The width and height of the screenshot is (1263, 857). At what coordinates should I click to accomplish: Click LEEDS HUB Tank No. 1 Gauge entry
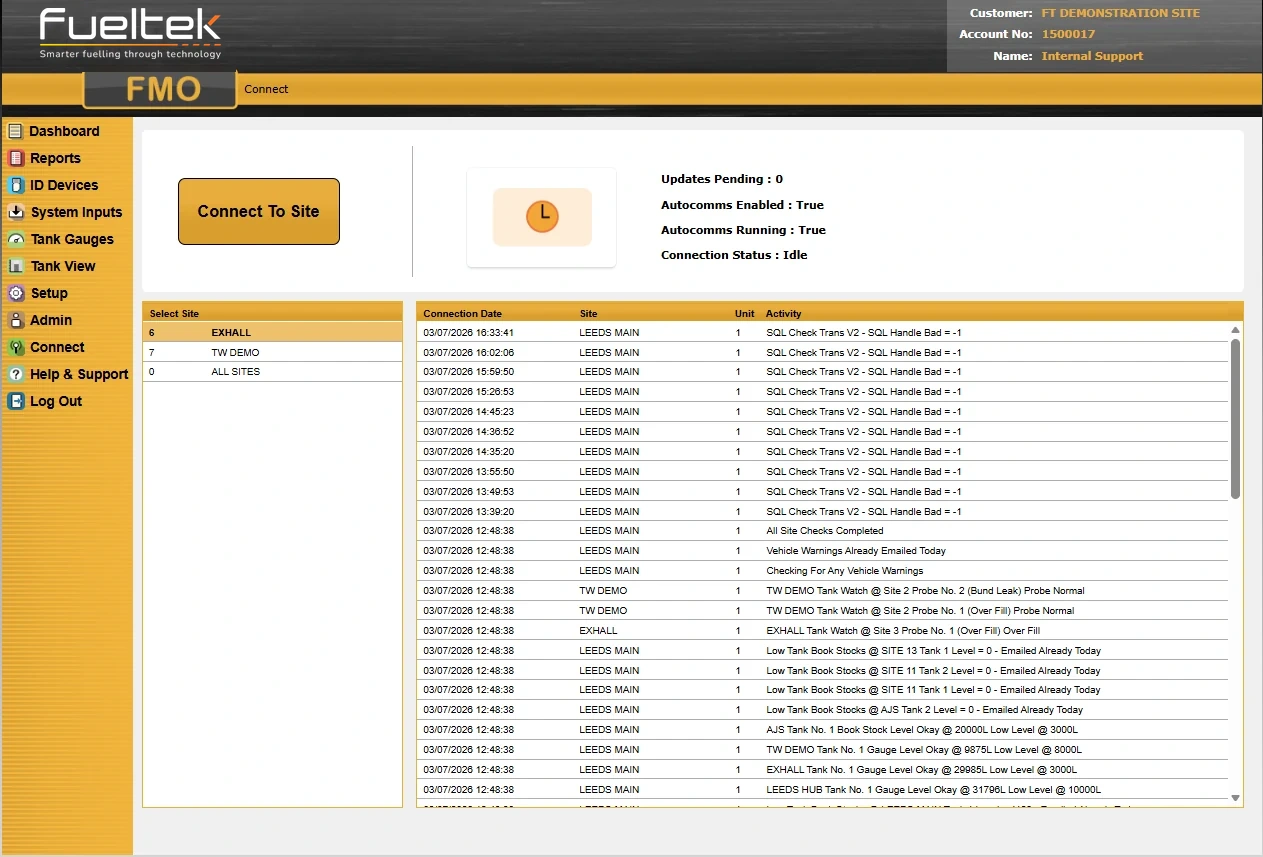pyautogui.click(x=933, y=790)
